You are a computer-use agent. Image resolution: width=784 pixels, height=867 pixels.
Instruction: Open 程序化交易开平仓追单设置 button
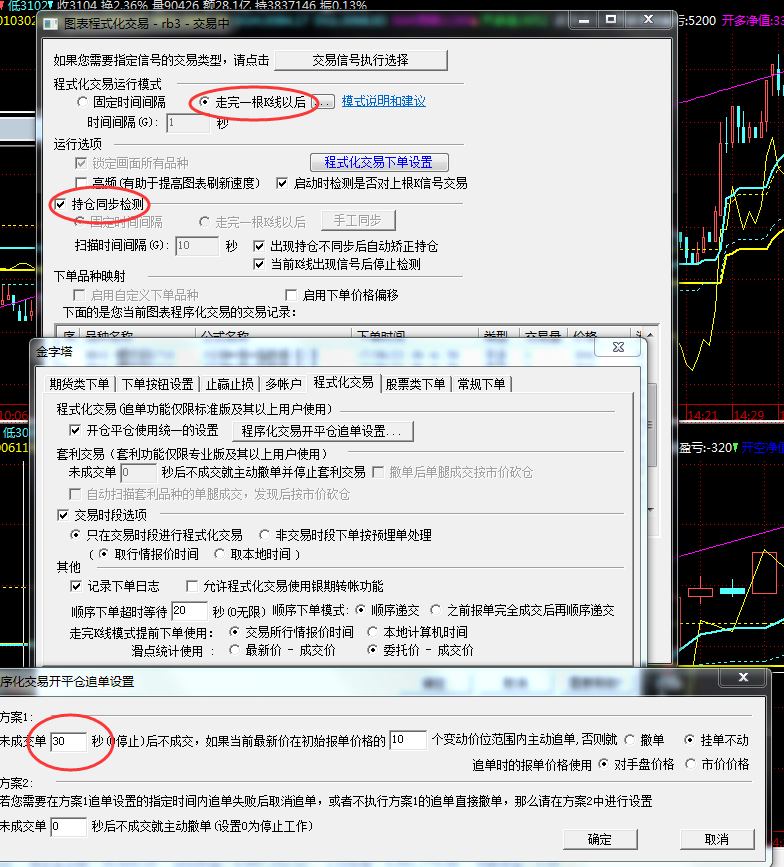322,431
